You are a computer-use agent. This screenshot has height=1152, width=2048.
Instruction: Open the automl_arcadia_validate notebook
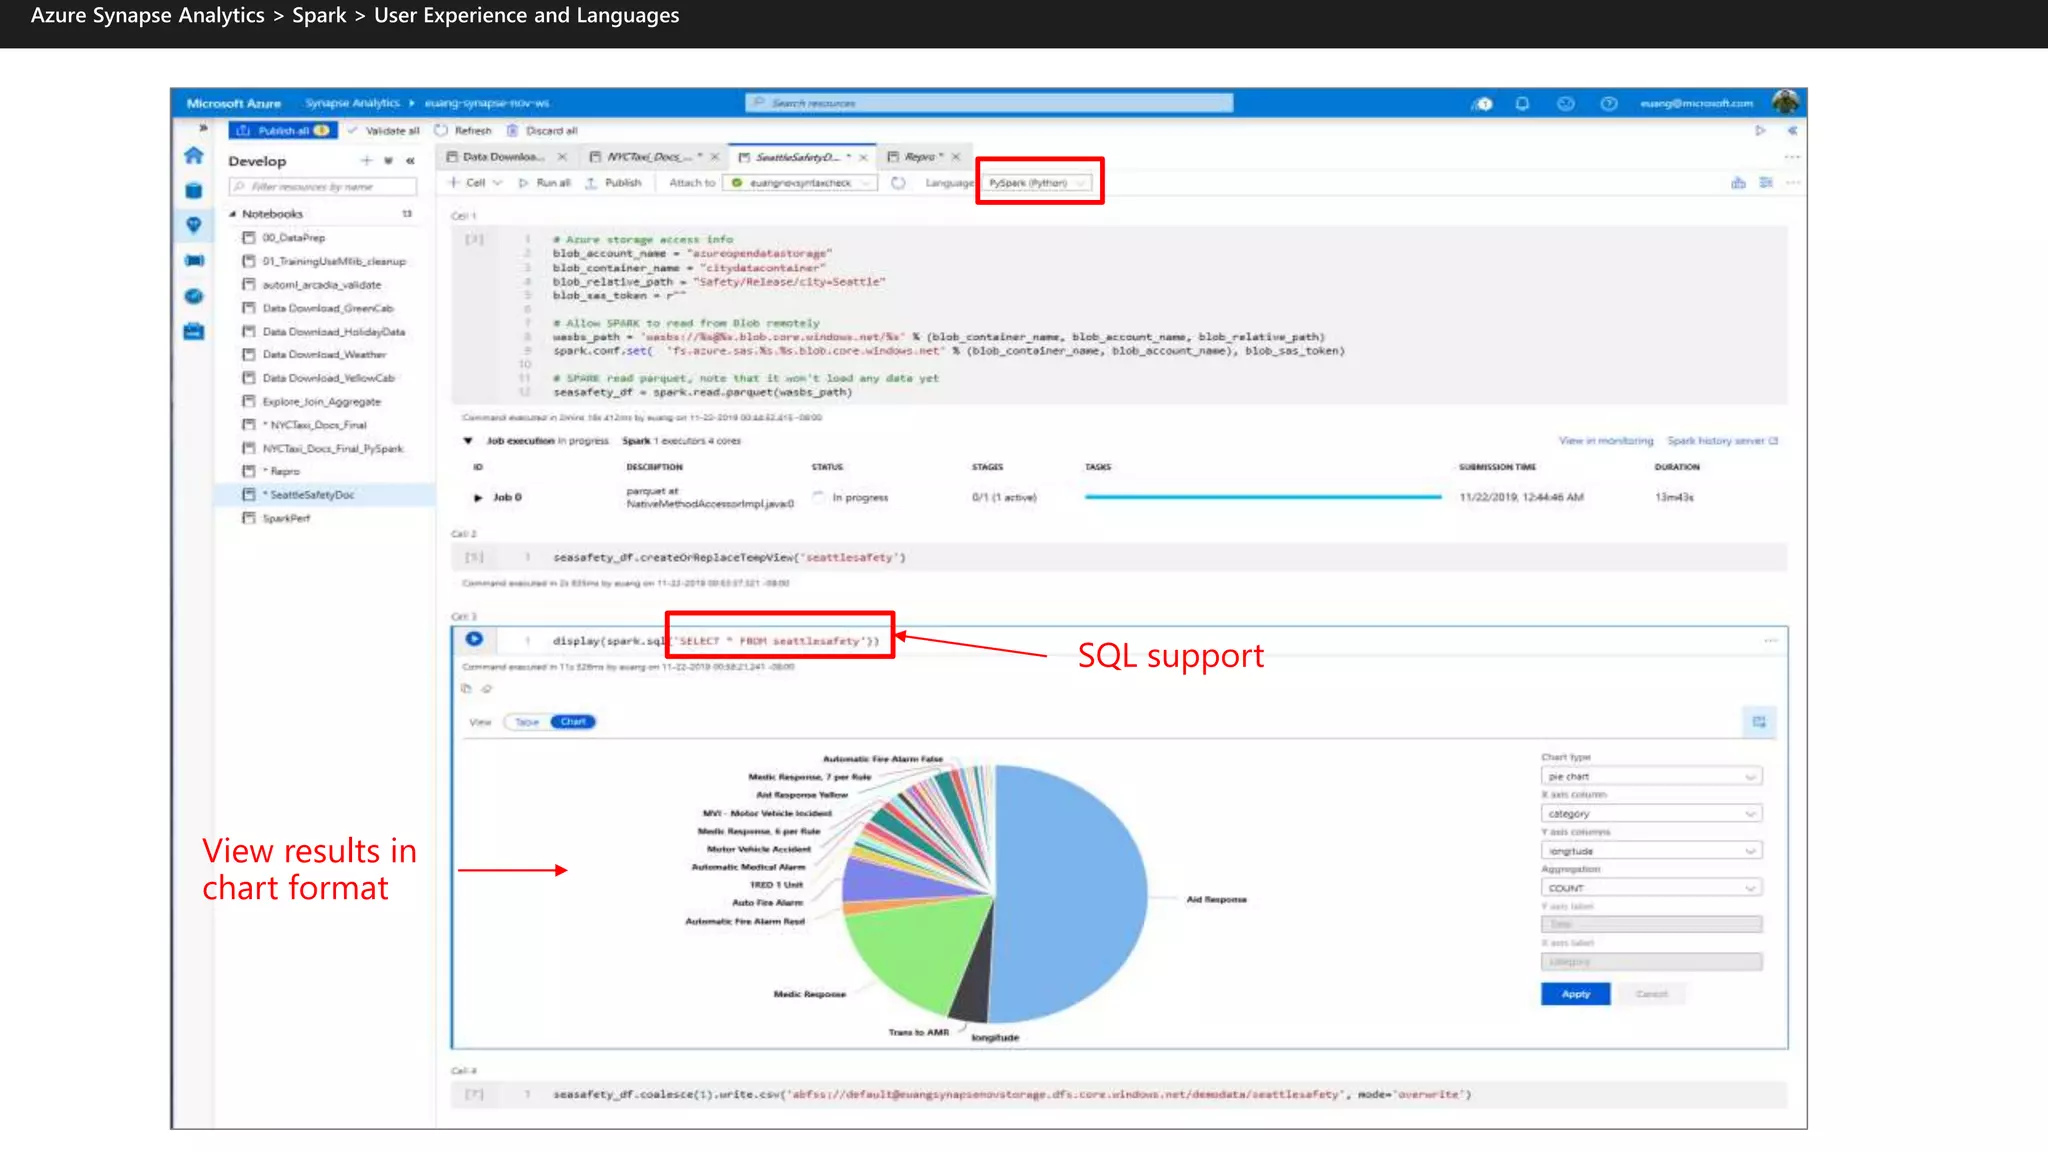321,285
